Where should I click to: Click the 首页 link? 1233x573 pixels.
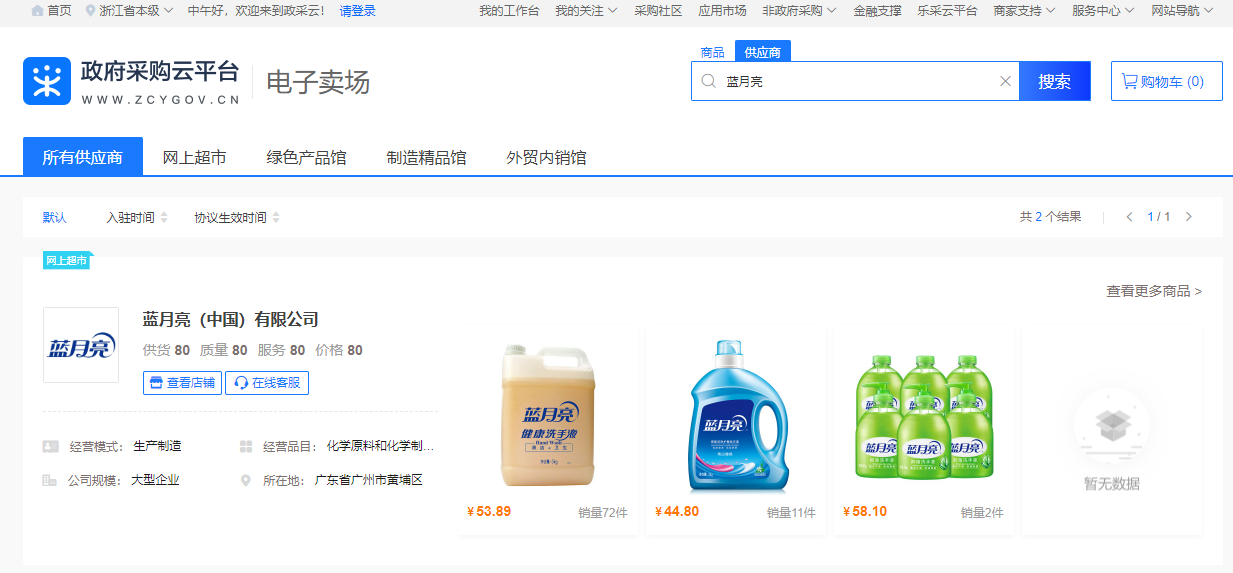tap(60, 10)
